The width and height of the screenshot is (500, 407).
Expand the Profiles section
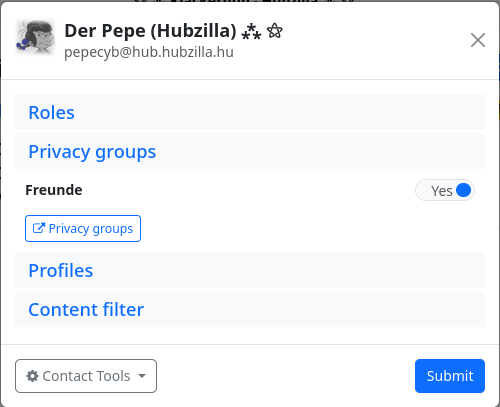(250, 270)
